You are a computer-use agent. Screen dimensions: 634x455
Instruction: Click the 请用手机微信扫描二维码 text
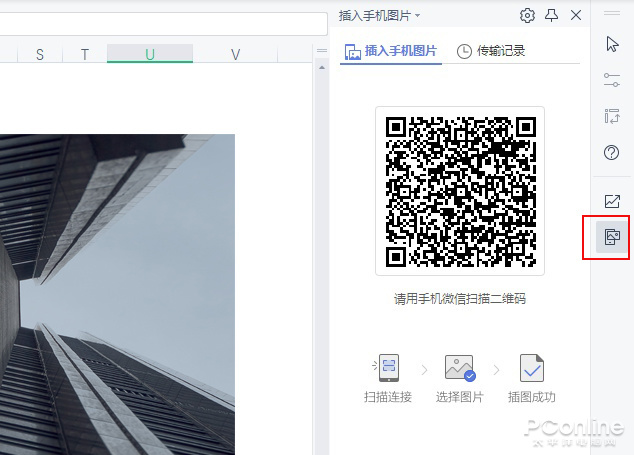click(x=460, y=299)
